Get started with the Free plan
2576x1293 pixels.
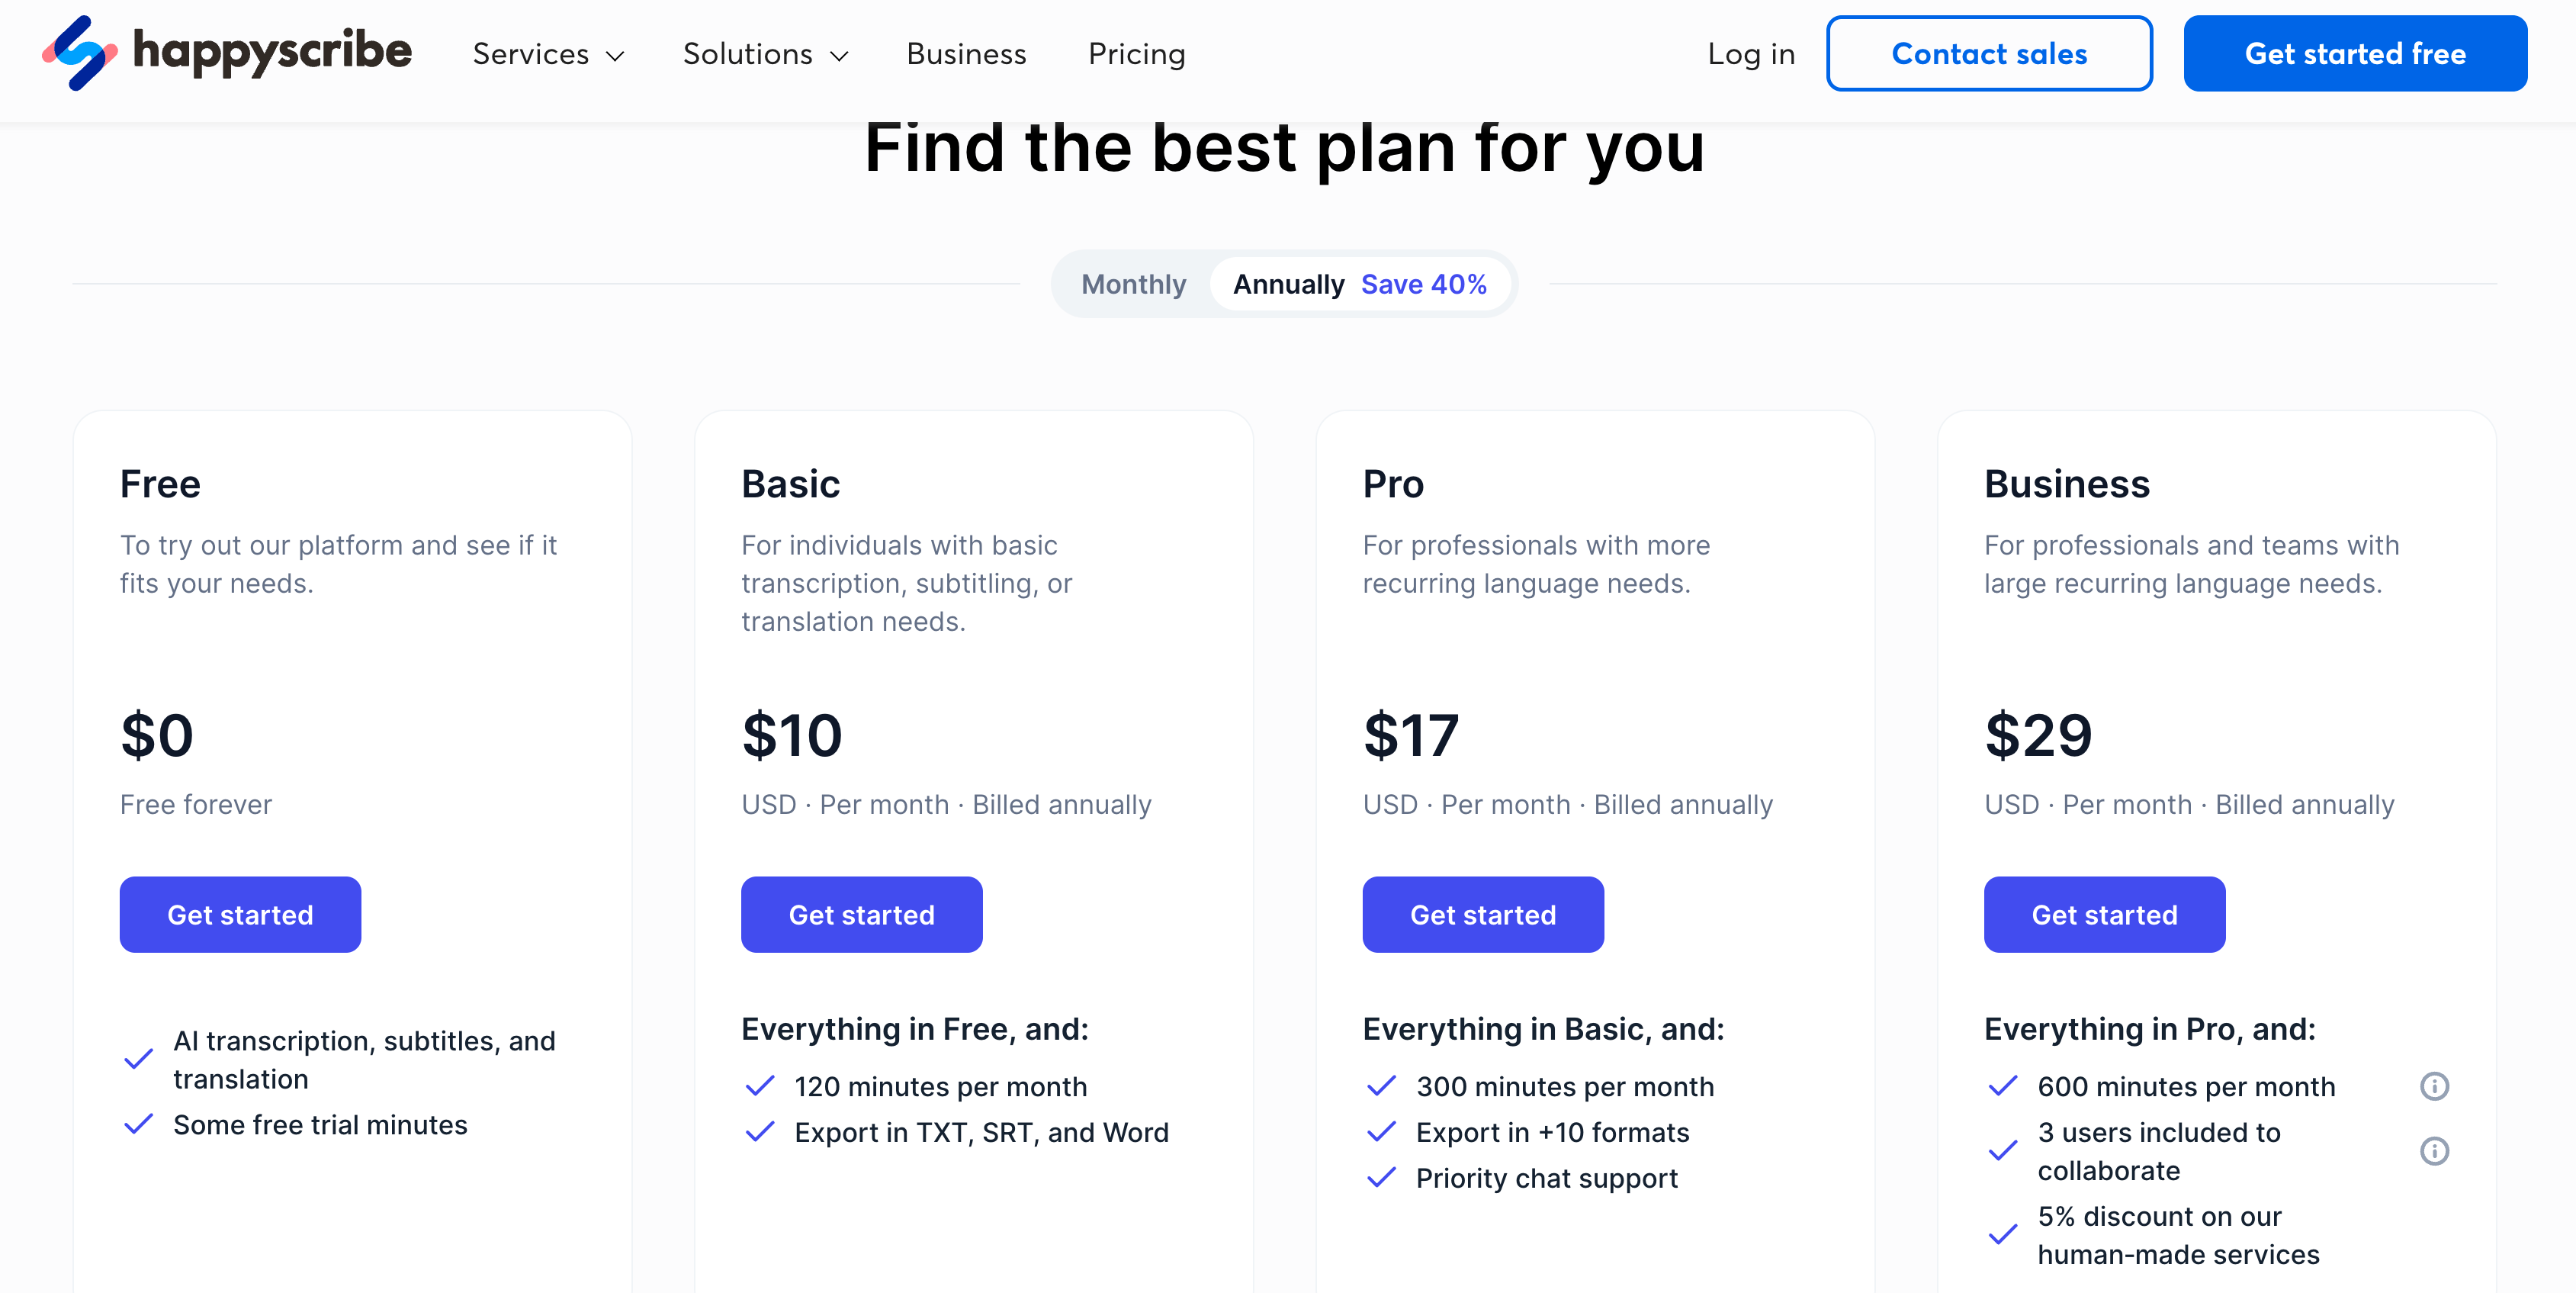pyautogui.click(x=240, y=914)
